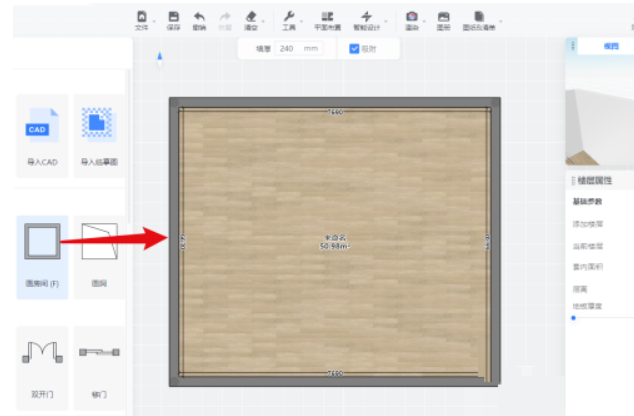Select the 双开门 double door tool
Screen dimensions: 634x416
click(x=42, y=368)
